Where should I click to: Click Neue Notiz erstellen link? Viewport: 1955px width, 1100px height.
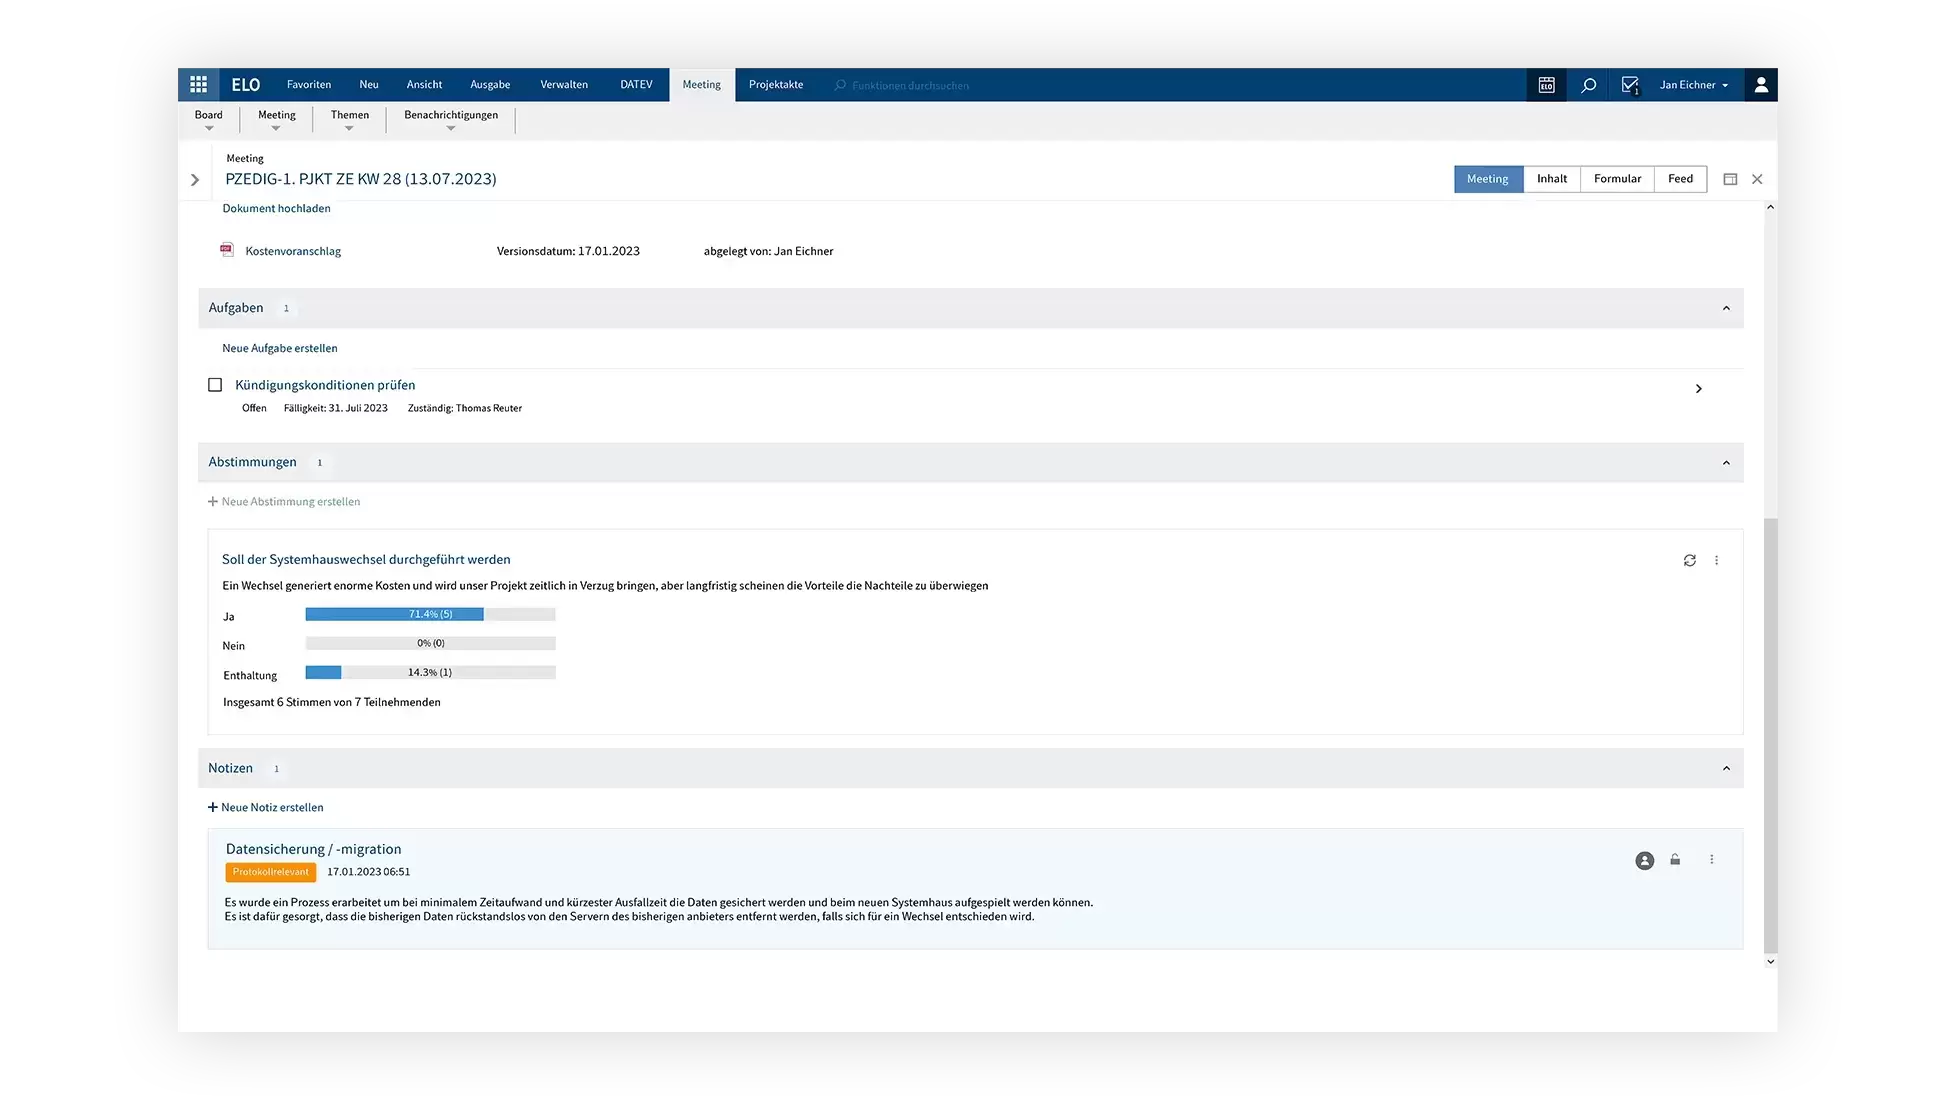pyautogui.click(x=271, y=808)
